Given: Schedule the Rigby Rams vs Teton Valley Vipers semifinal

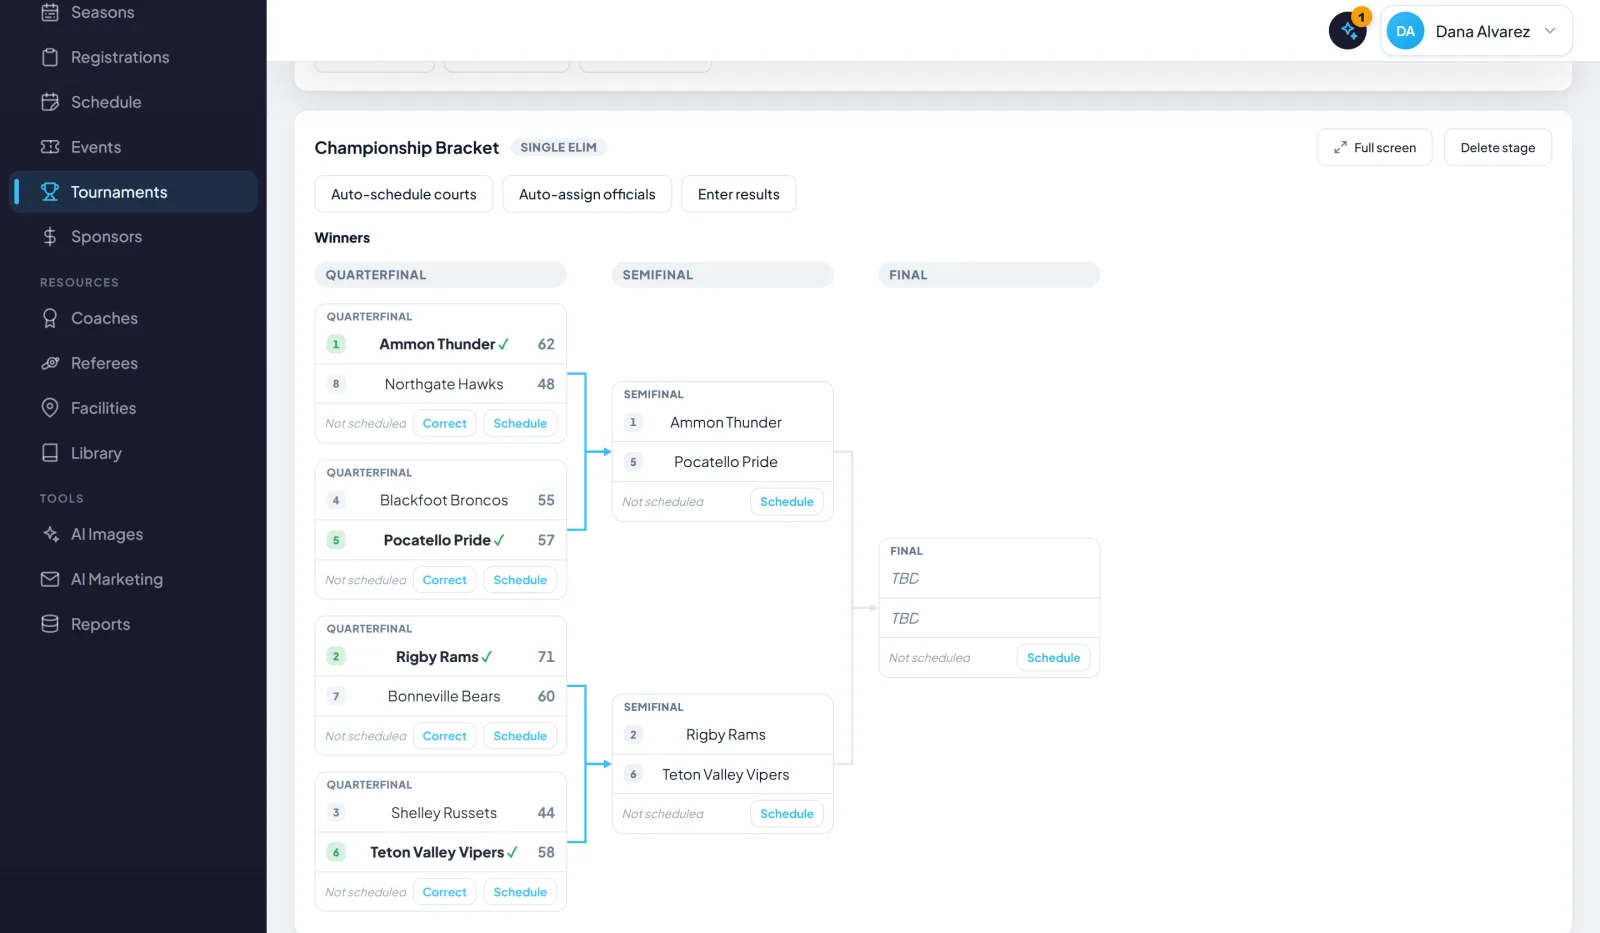Looking at the screenshot, I should click(787, 814).
